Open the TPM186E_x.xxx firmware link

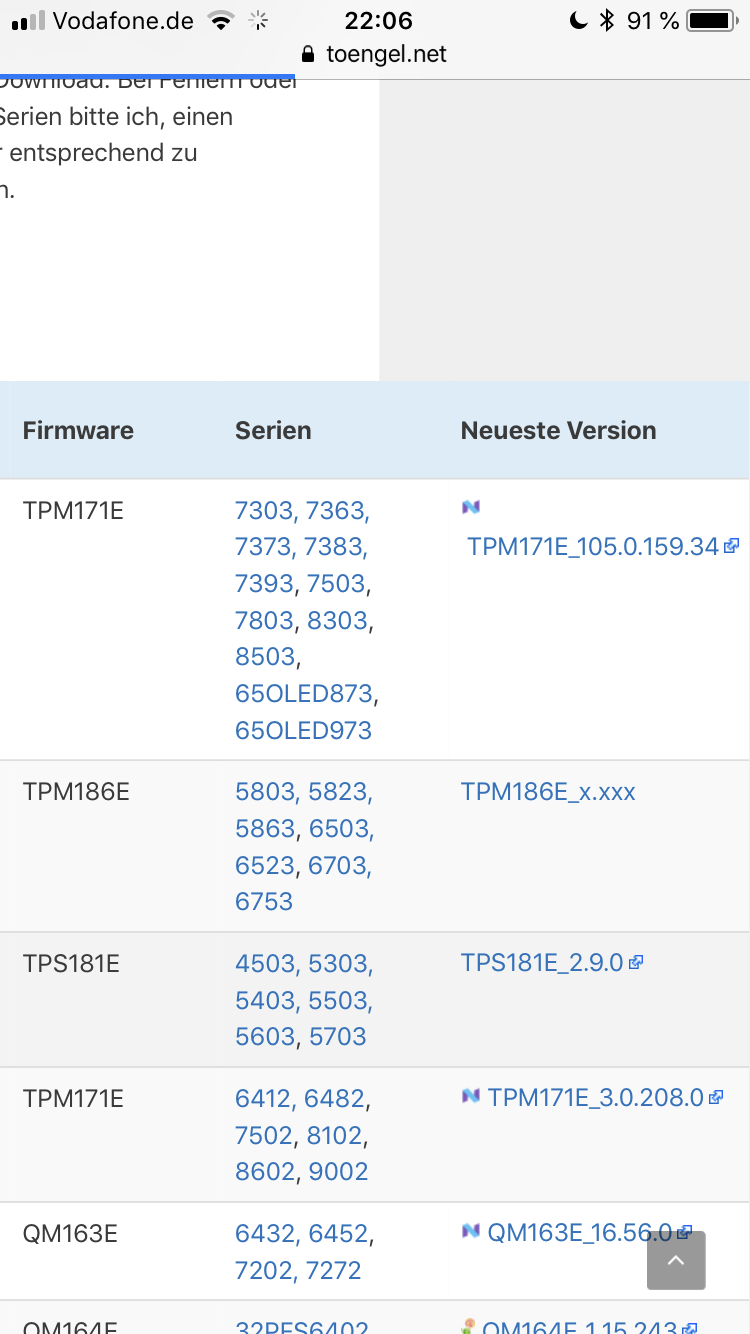point(548,792)
